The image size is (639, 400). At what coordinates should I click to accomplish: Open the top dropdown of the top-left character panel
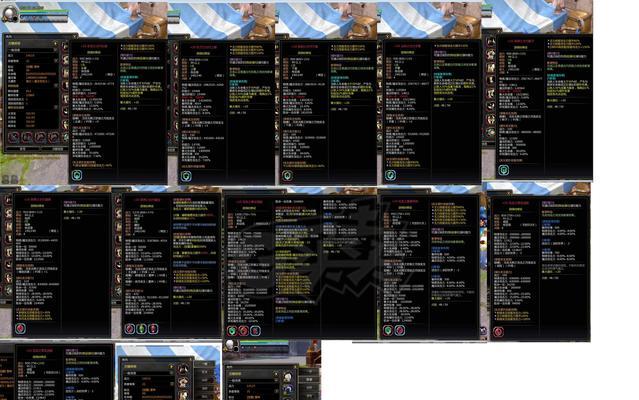click(33, 43)
